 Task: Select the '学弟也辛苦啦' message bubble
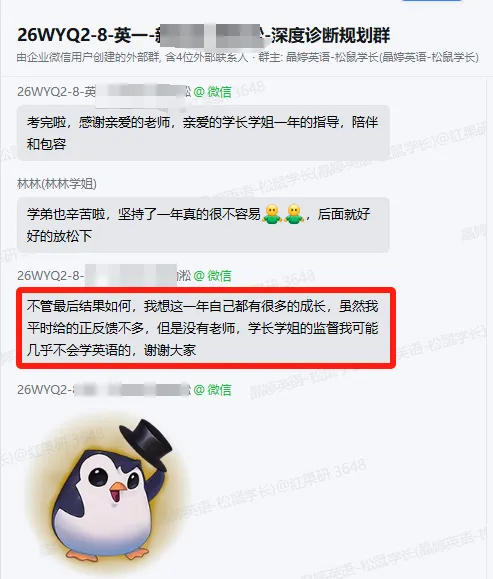click(x=203, y=225)
